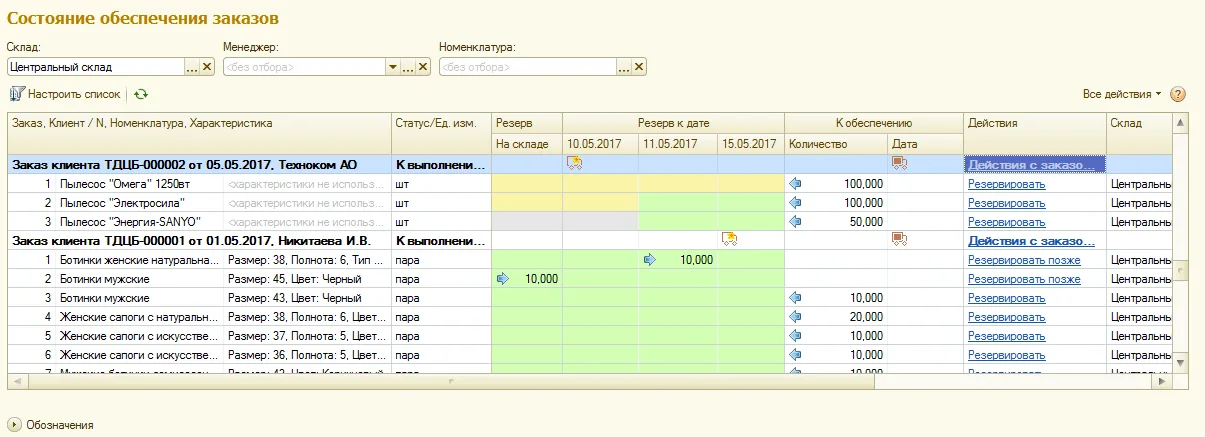The image size is (1205, 437).
Task: Click arrow icon for Женские сапоги size 37 row
Action: pyautogui.click(x=796, y=336)
